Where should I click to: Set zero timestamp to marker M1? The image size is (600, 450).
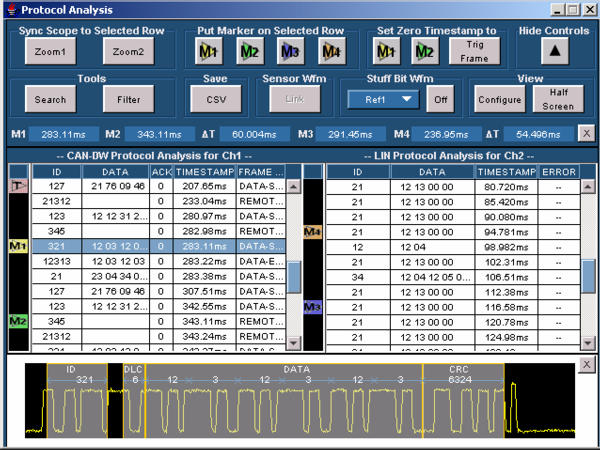coord(386,51)
